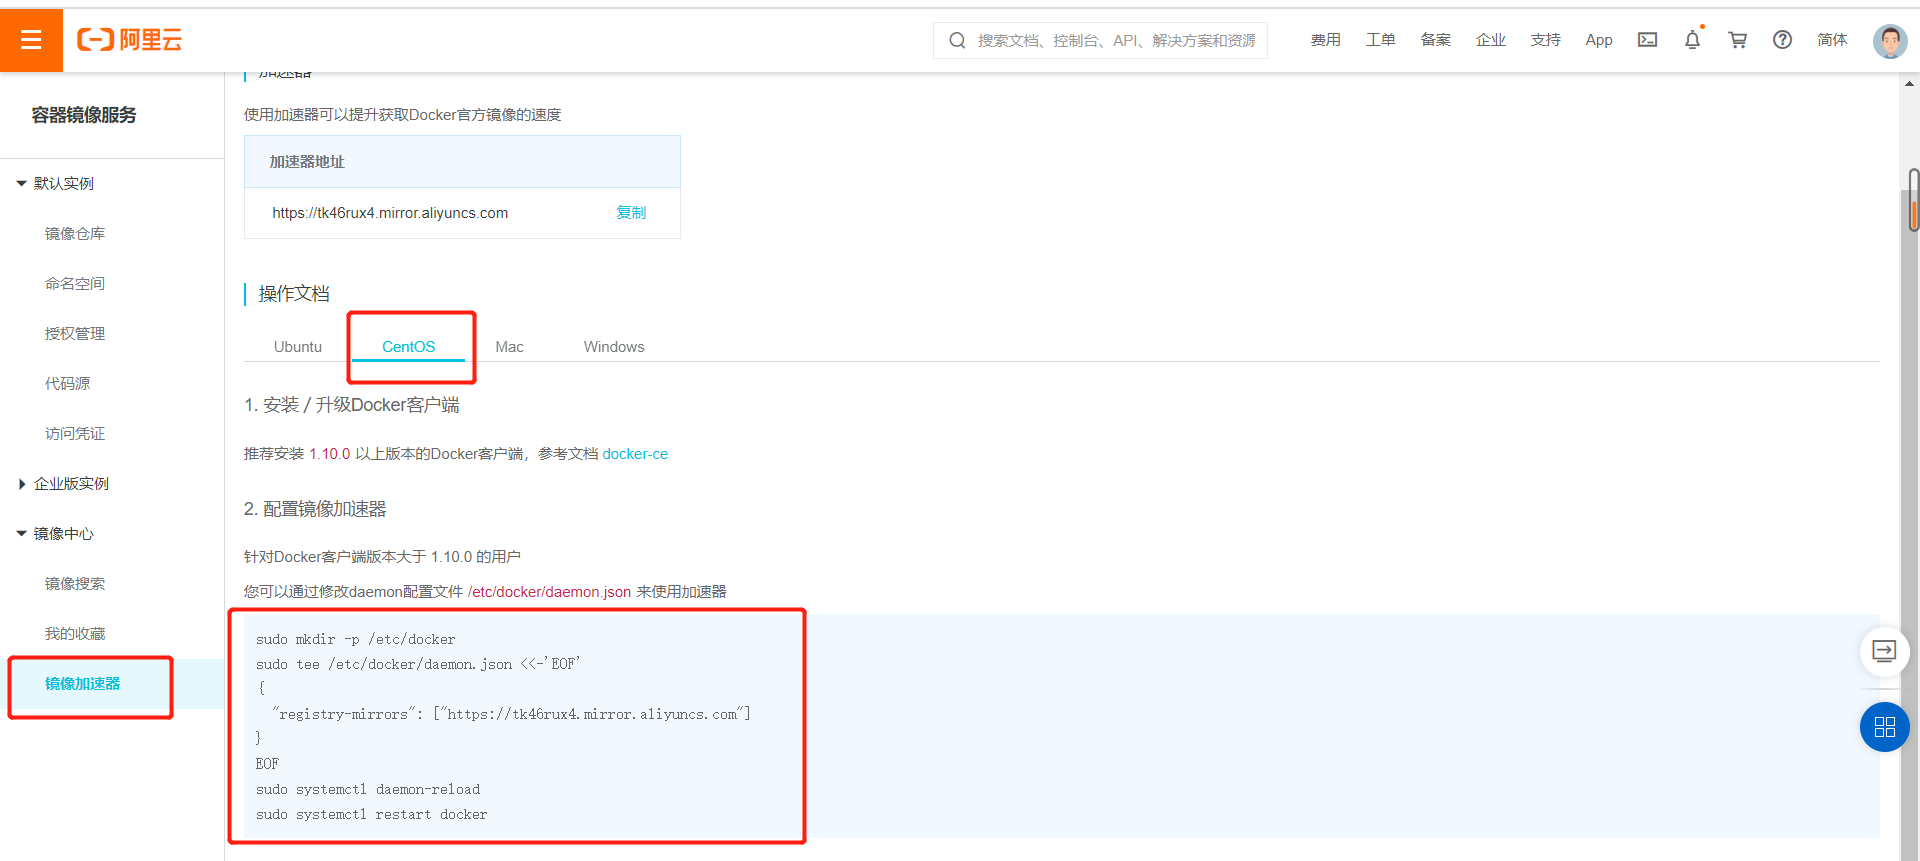This screenshot has height=861, width=1920.
Task: Click the sudo systemctl restart docker line
Action: coord(372,814)
